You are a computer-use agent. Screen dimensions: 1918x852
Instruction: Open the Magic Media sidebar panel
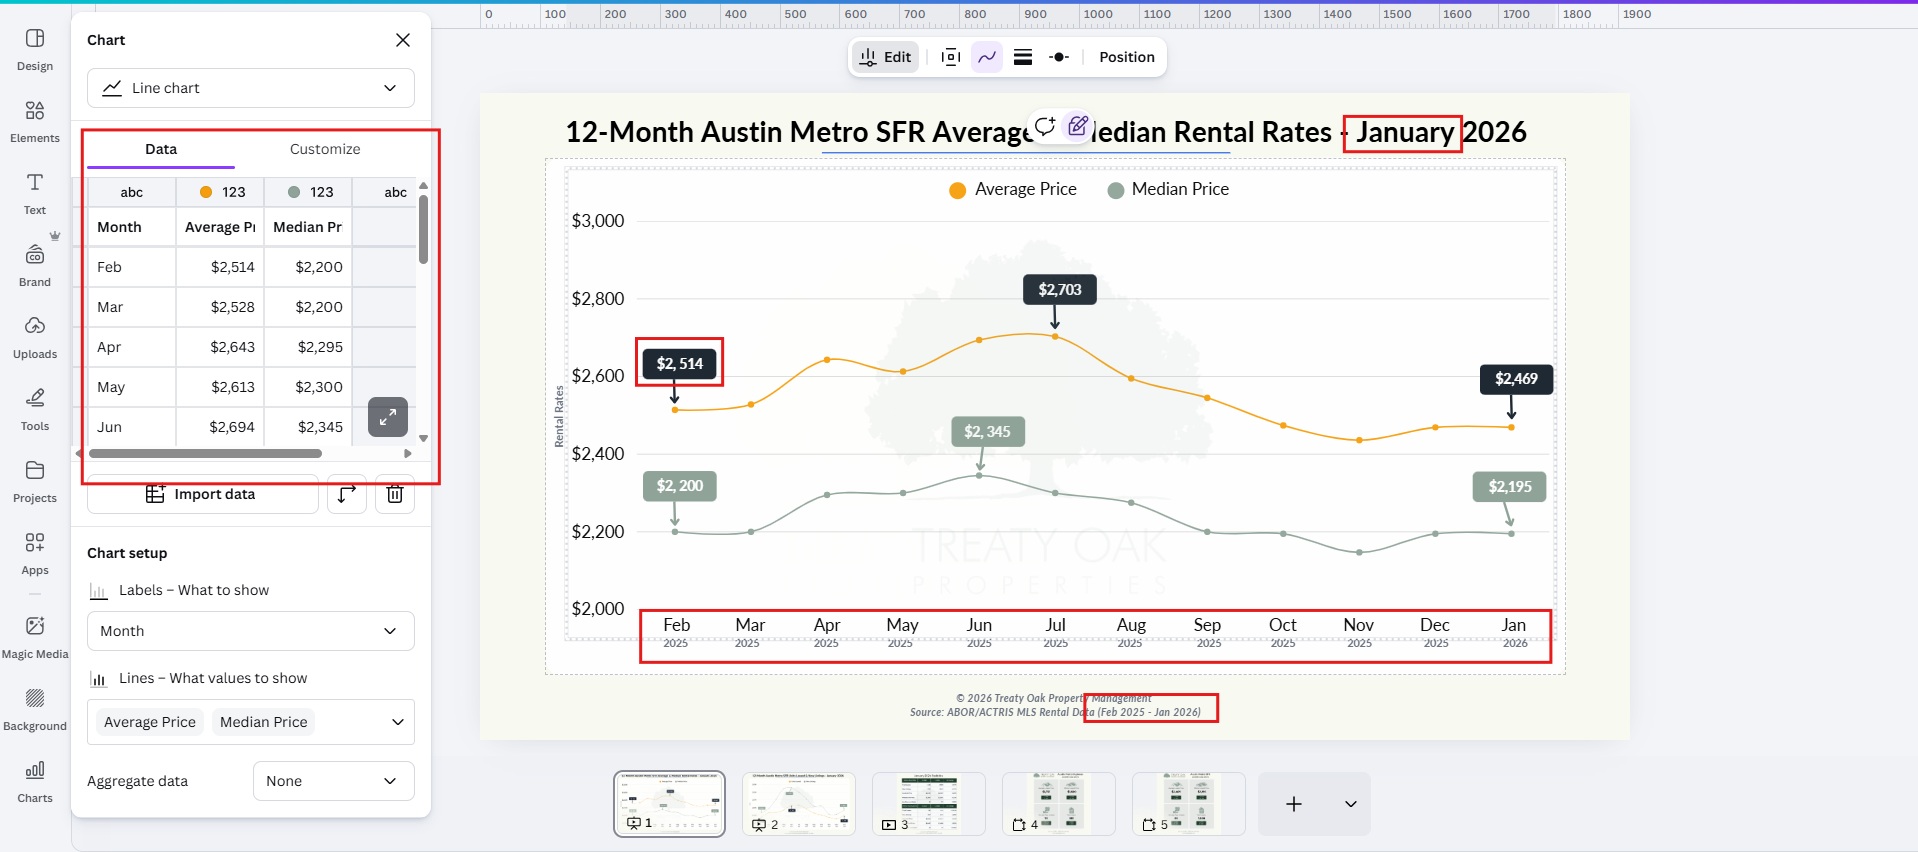click(35, 637)
